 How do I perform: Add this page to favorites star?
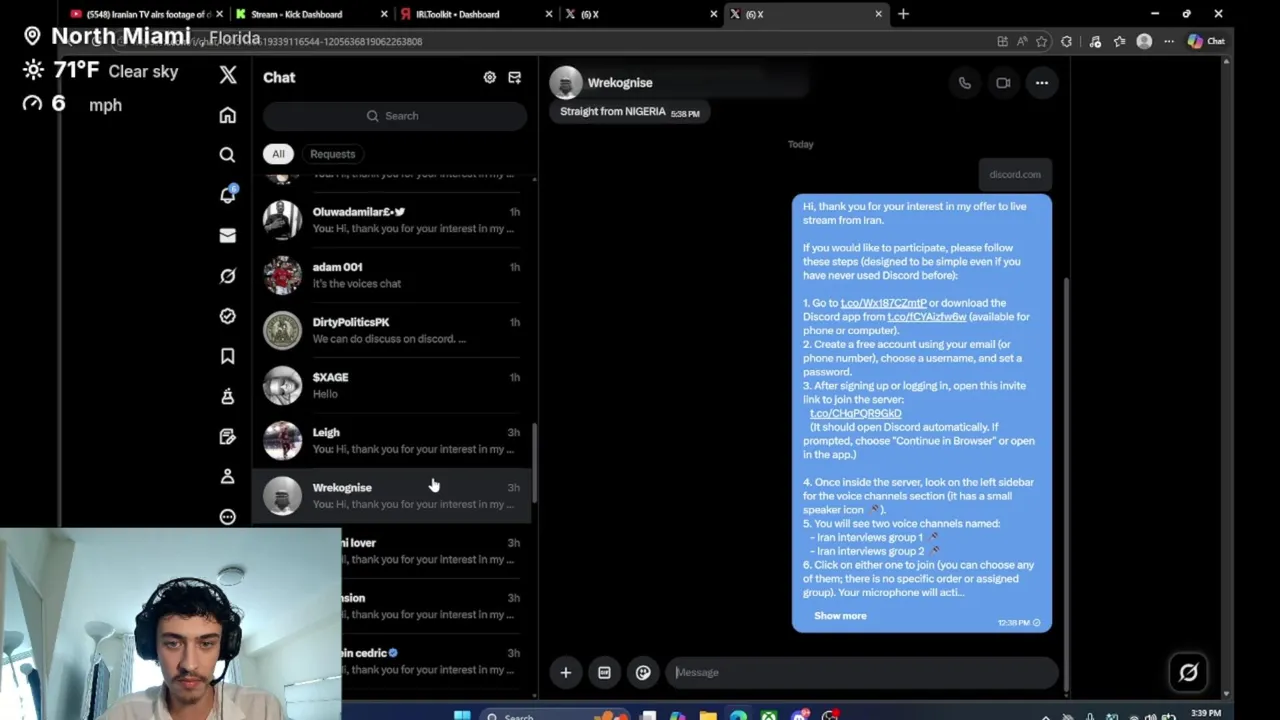tap(1041, 41)
